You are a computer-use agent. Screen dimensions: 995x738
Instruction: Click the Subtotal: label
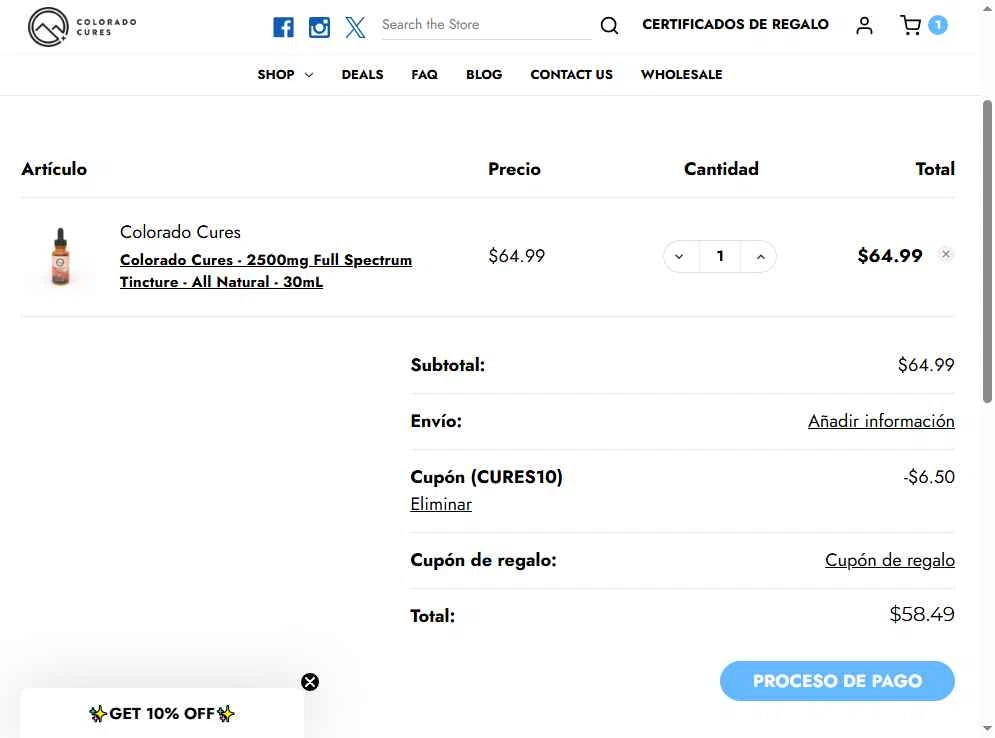tap(447, 365)
